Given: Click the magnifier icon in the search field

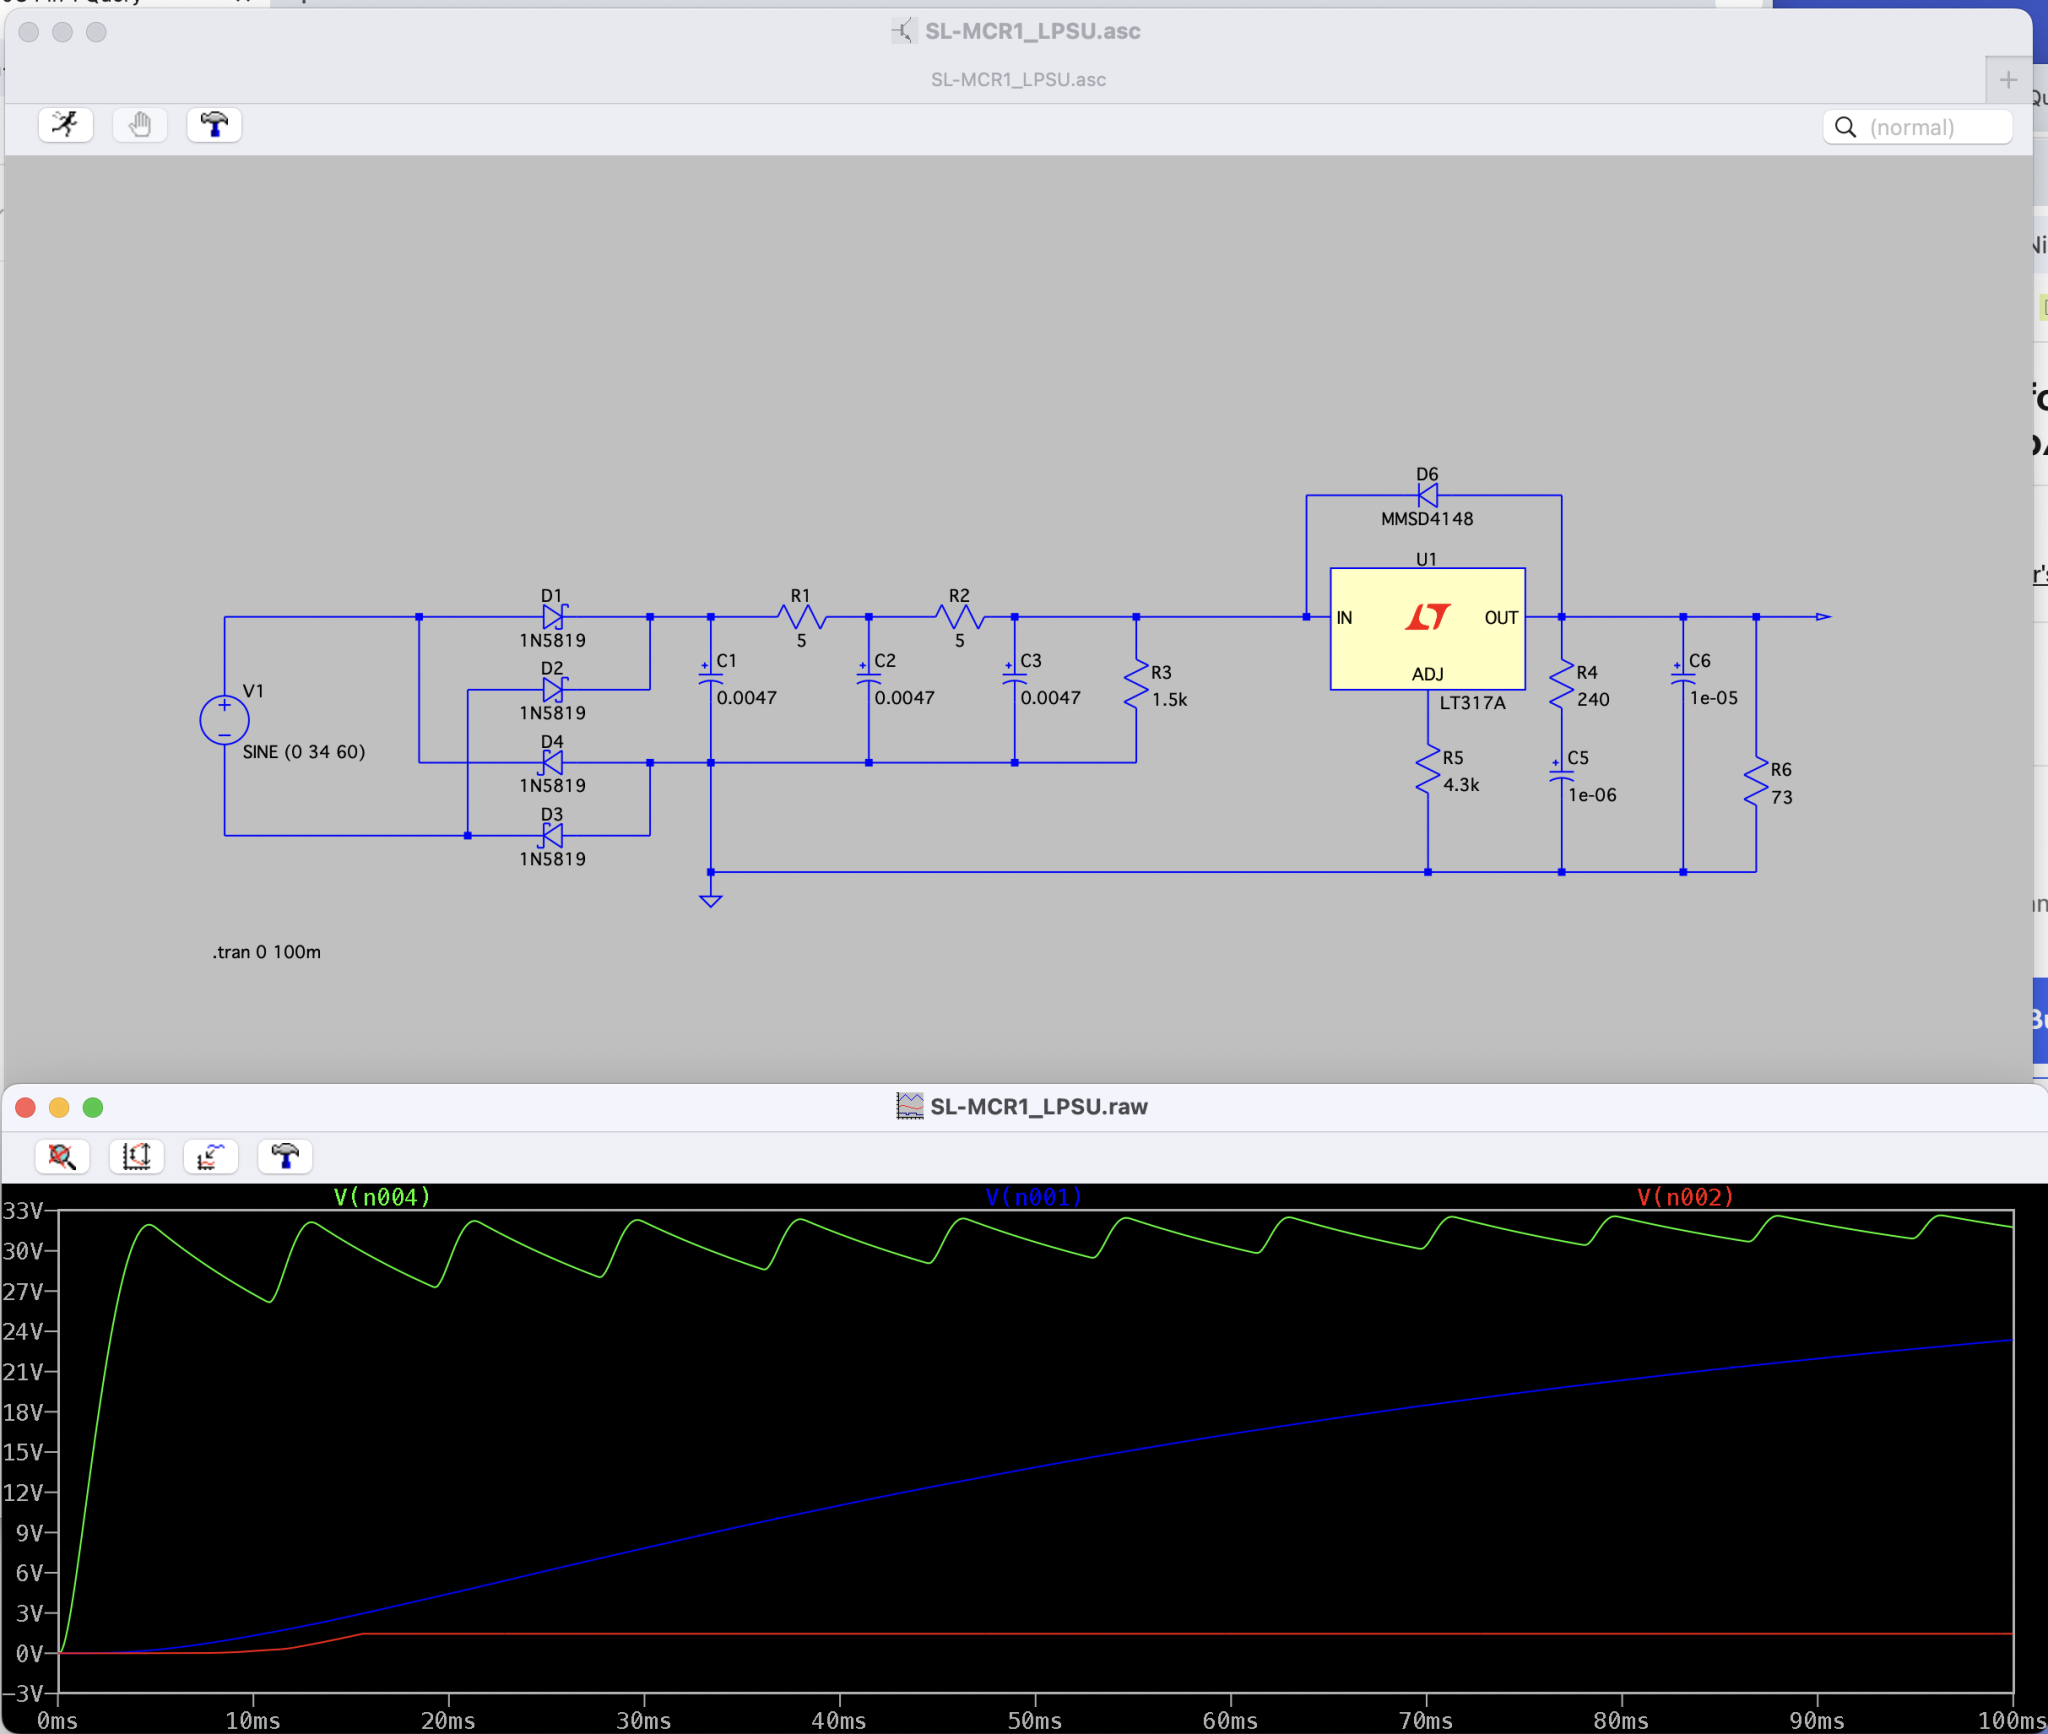Looking at the screenshot, I should point(1846,127).
